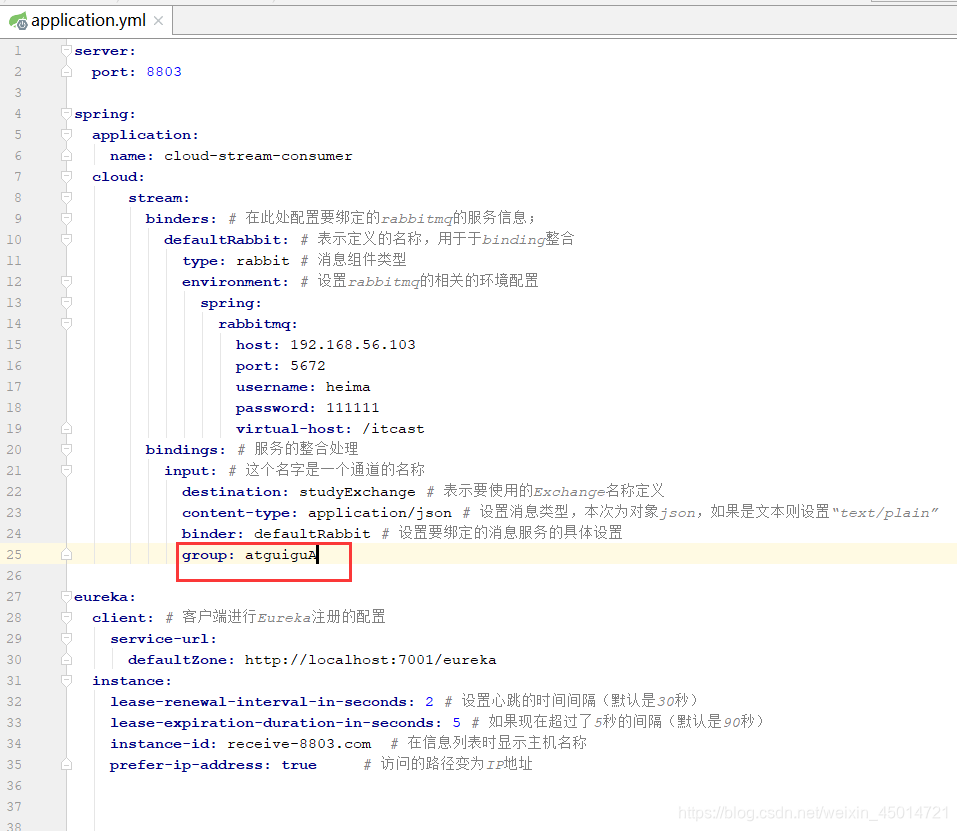Click the server key on line 1

point(104,51)
